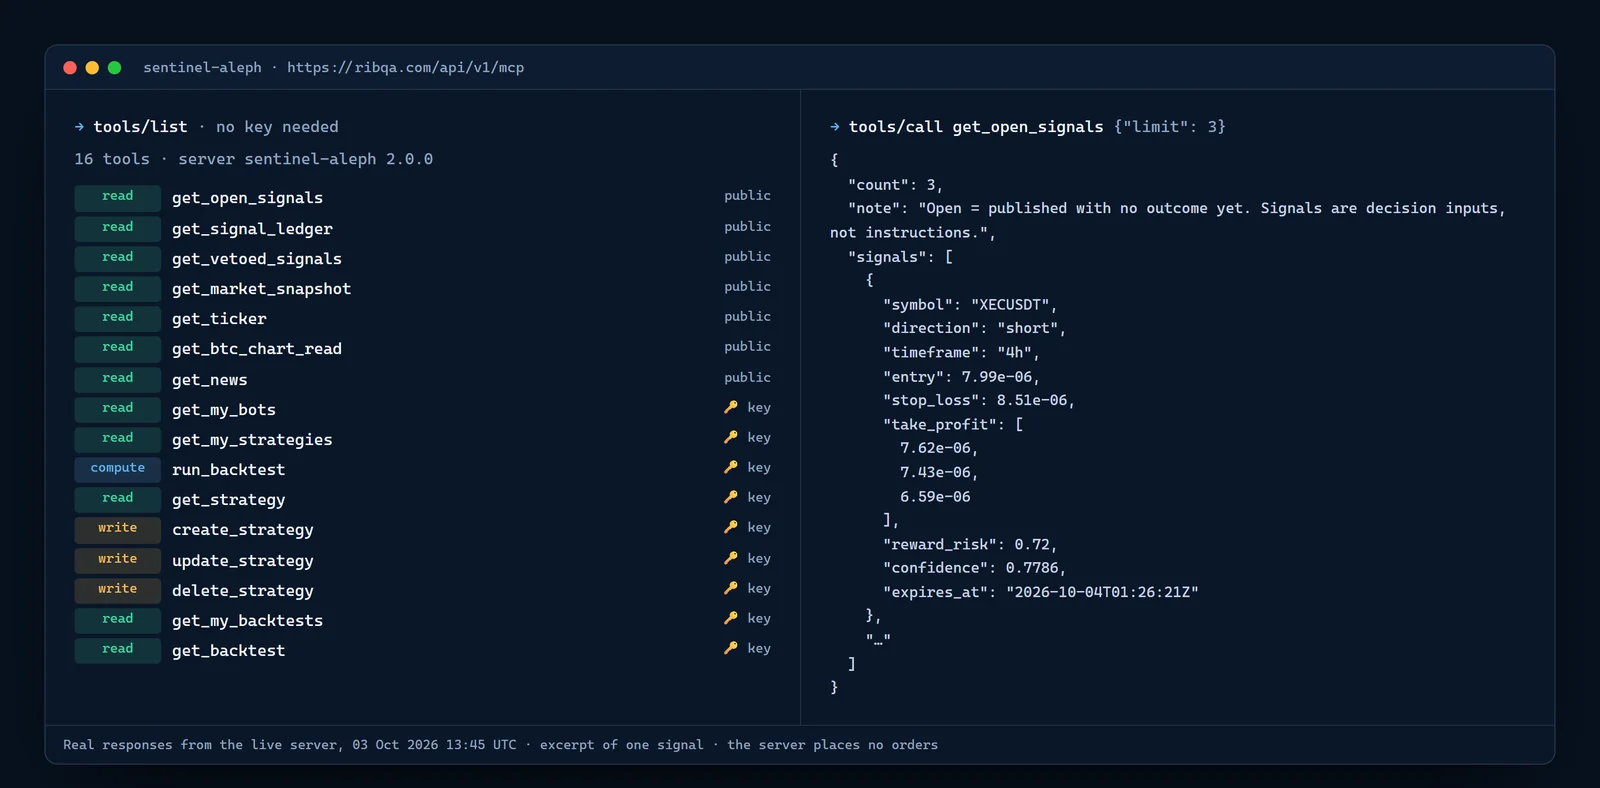Viewport: 1600px width, 788px height.
Task: Click the key icon beside create_strategy
Action: 731,527
